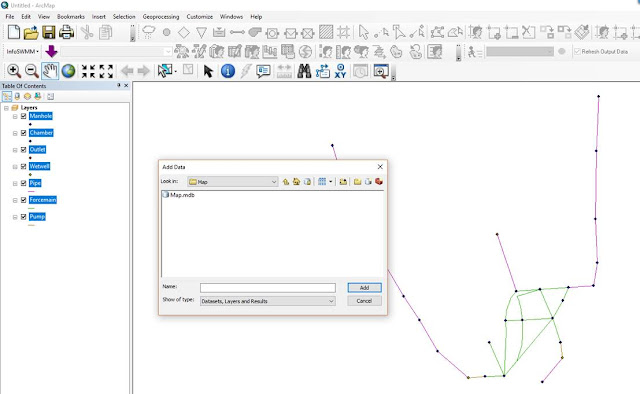
Task: Uncheck the Chamber layer checkbox
Action: pos(24,133)
